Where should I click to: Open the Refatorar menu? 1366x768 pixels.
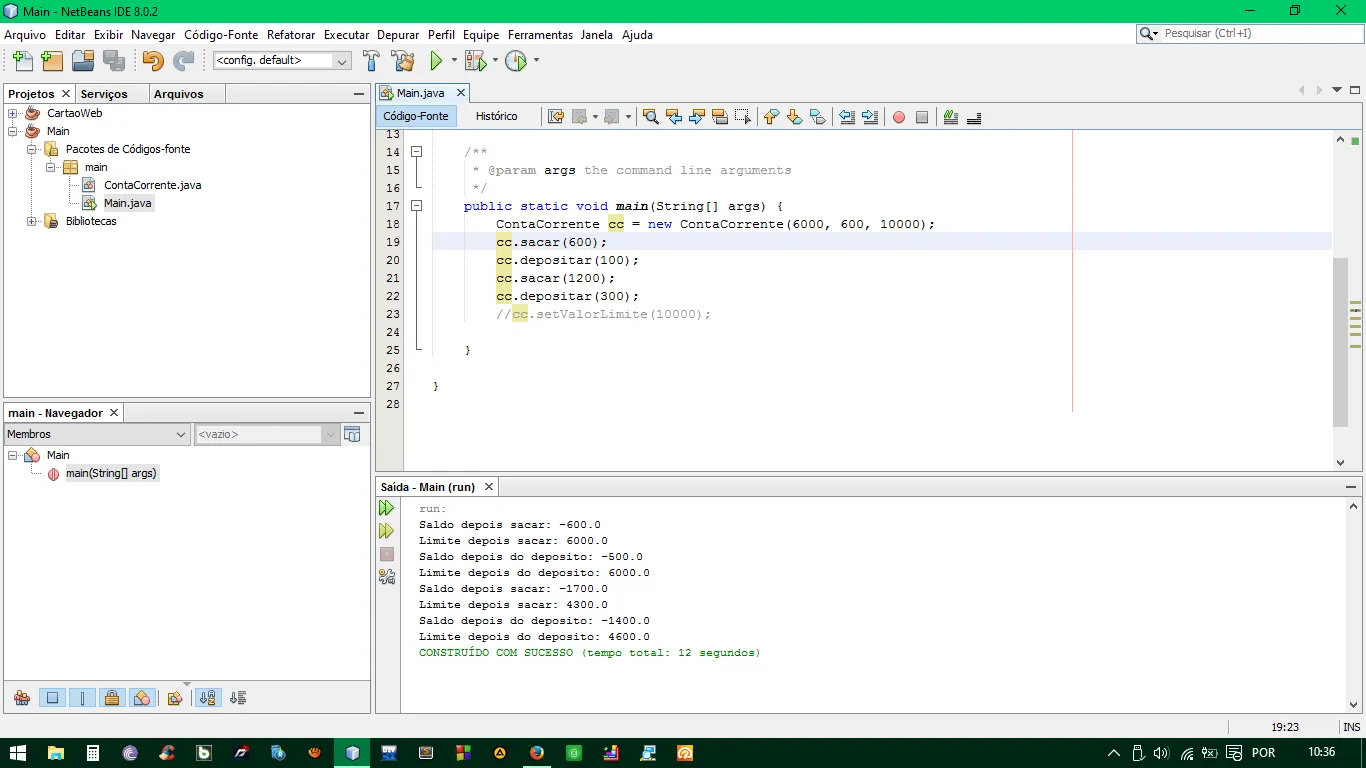pos(290,34)
